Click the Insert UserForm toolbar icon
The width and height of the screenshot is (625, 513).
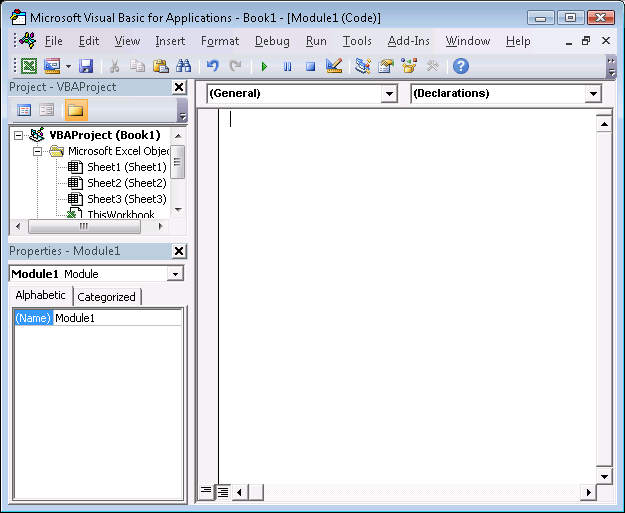coord(52,66)
